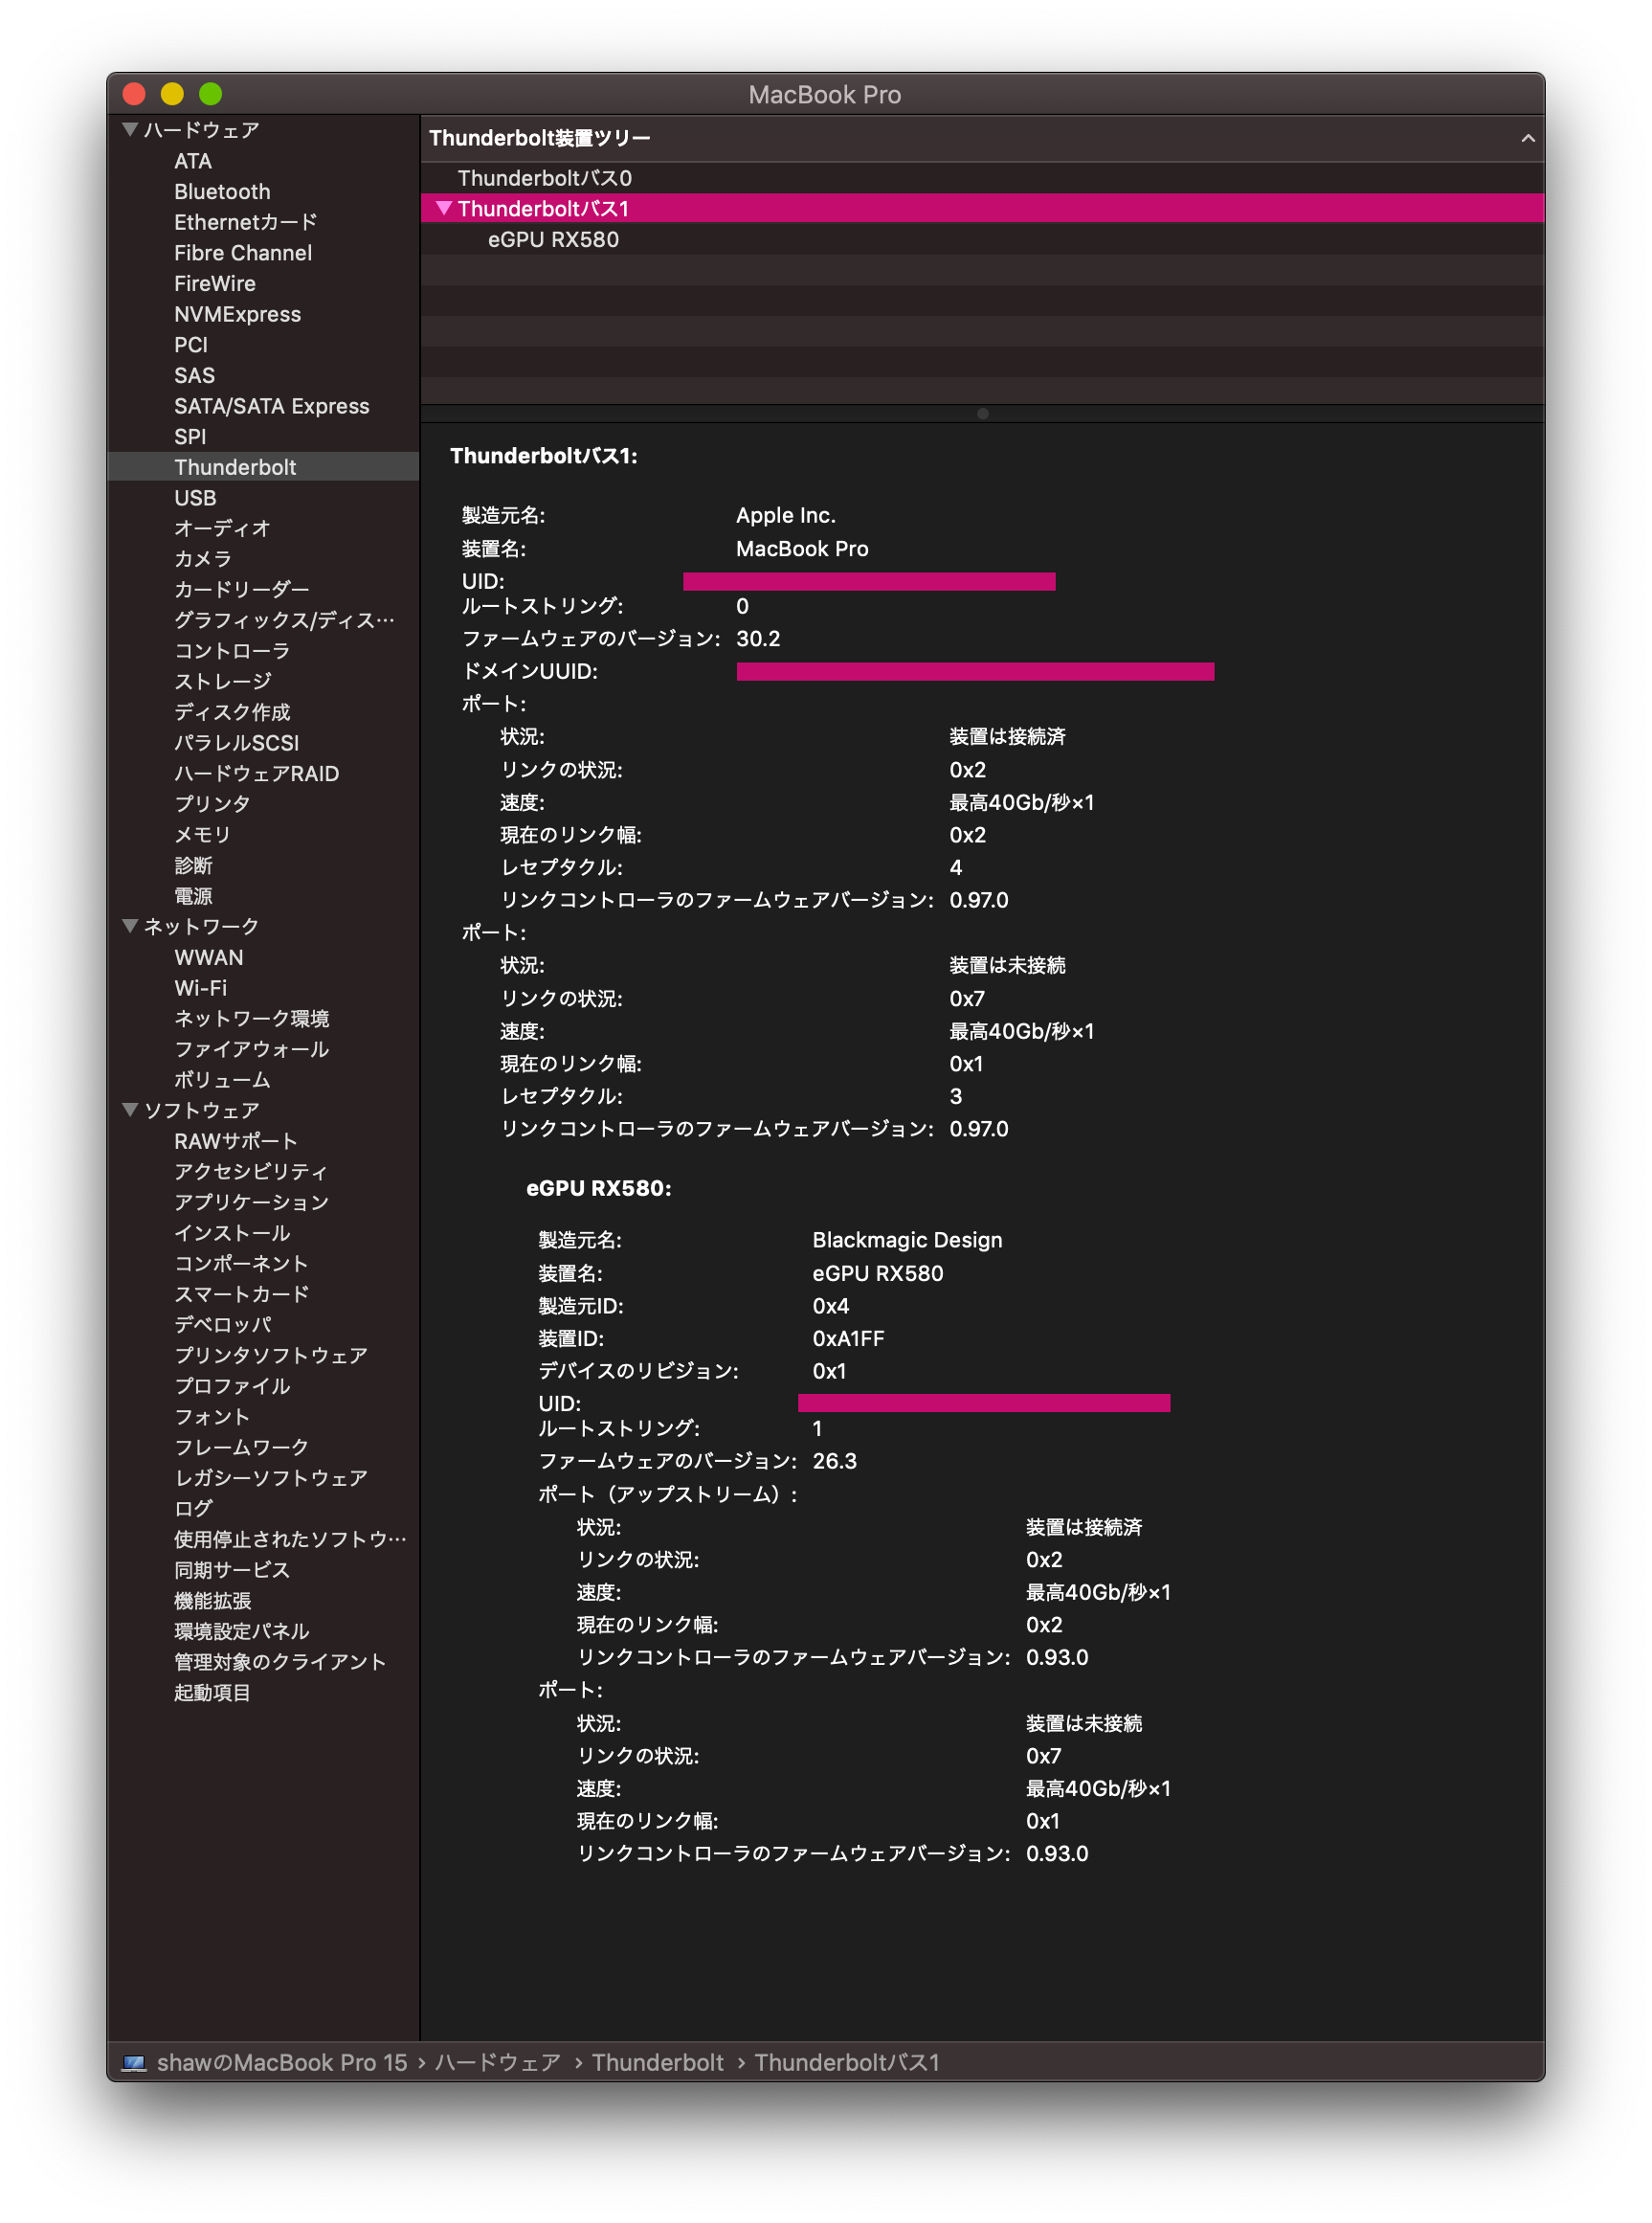Screen dimensions: 1652x2223
Task: Open ATA in the sidebar
Action: 192,161
